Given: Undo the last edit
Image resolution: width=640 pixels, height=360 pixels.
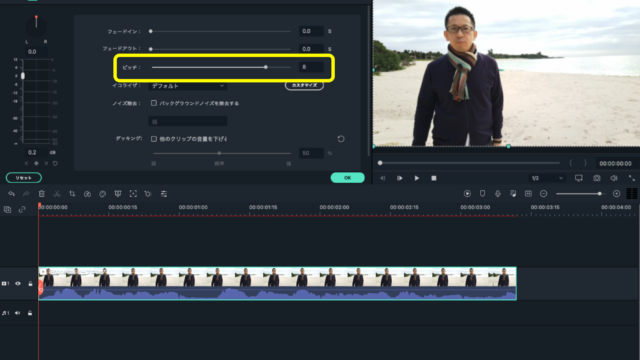Looking at the screenshot, I should tap(11, 194).
